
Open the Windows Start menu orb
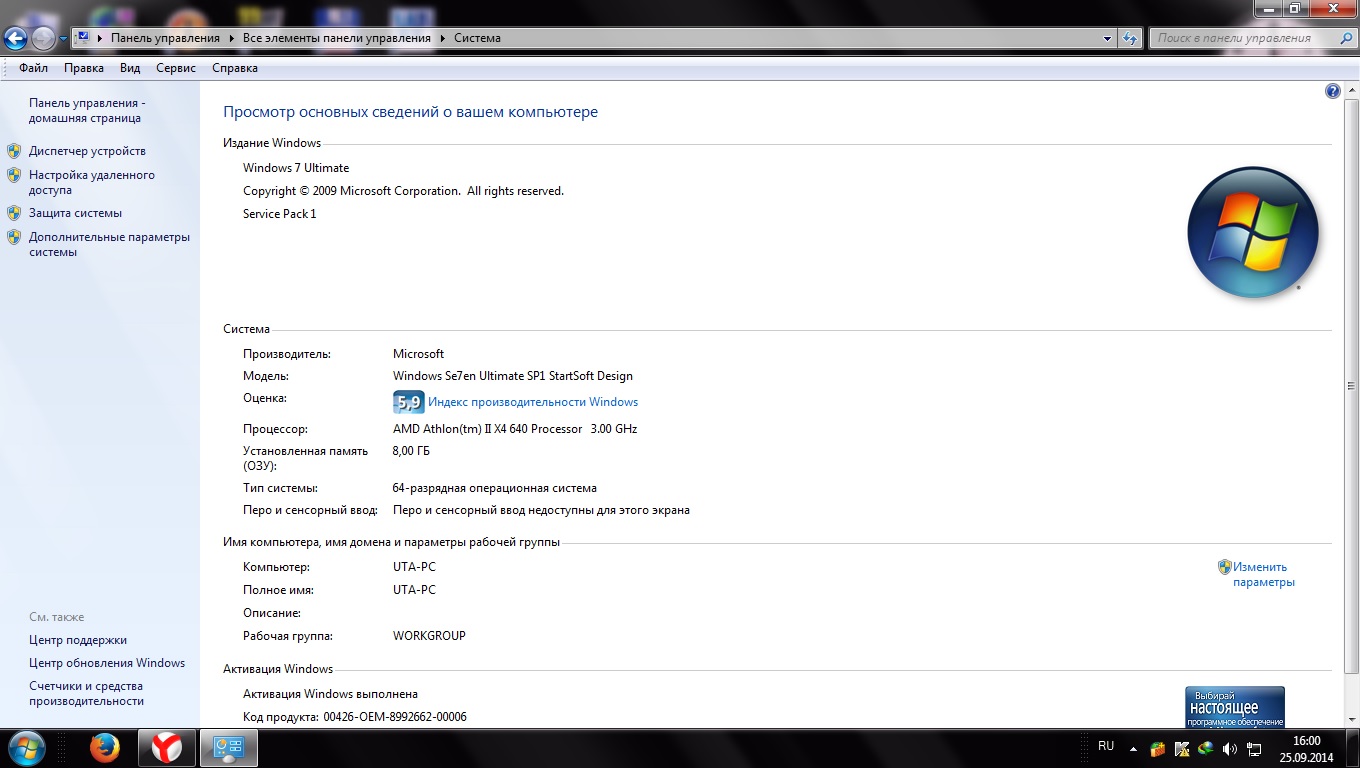pos(26,748)
